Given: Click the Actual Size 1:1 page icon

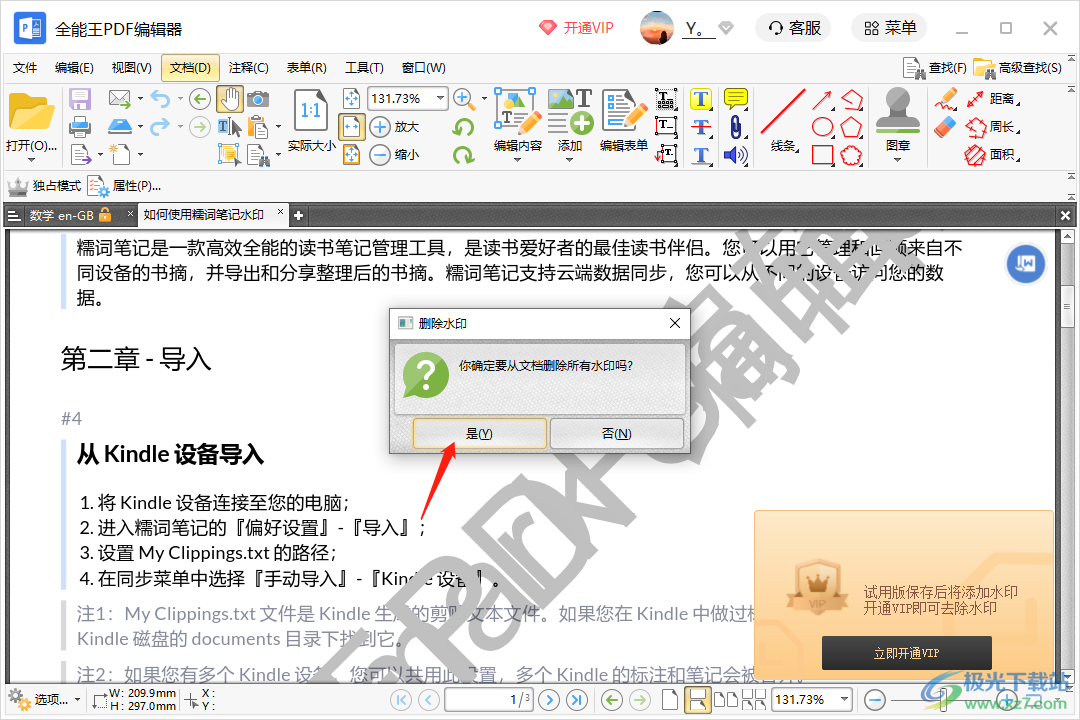Looking at the screenshot, I should (311, 110).
